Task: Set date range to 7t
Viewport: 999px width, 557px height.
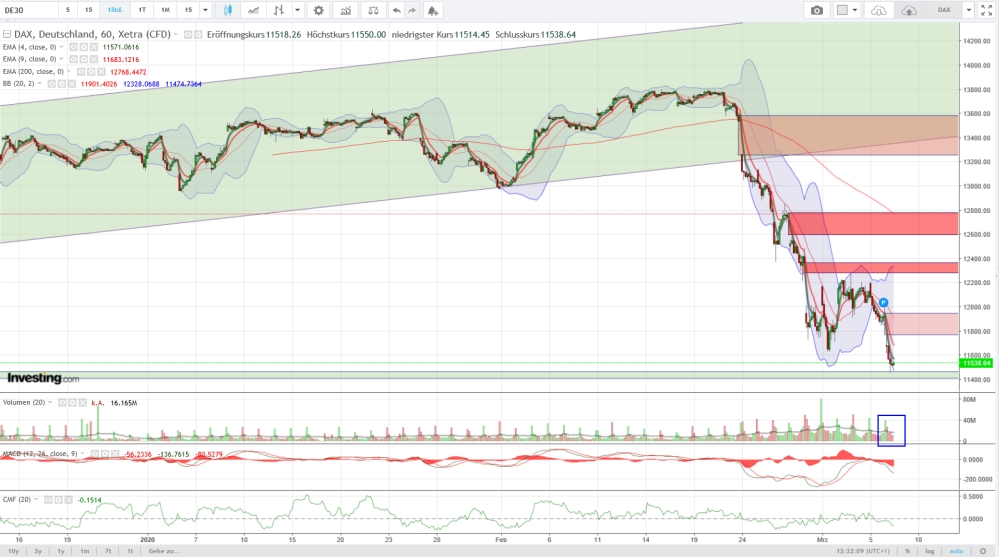Action: tap(108, 551)
